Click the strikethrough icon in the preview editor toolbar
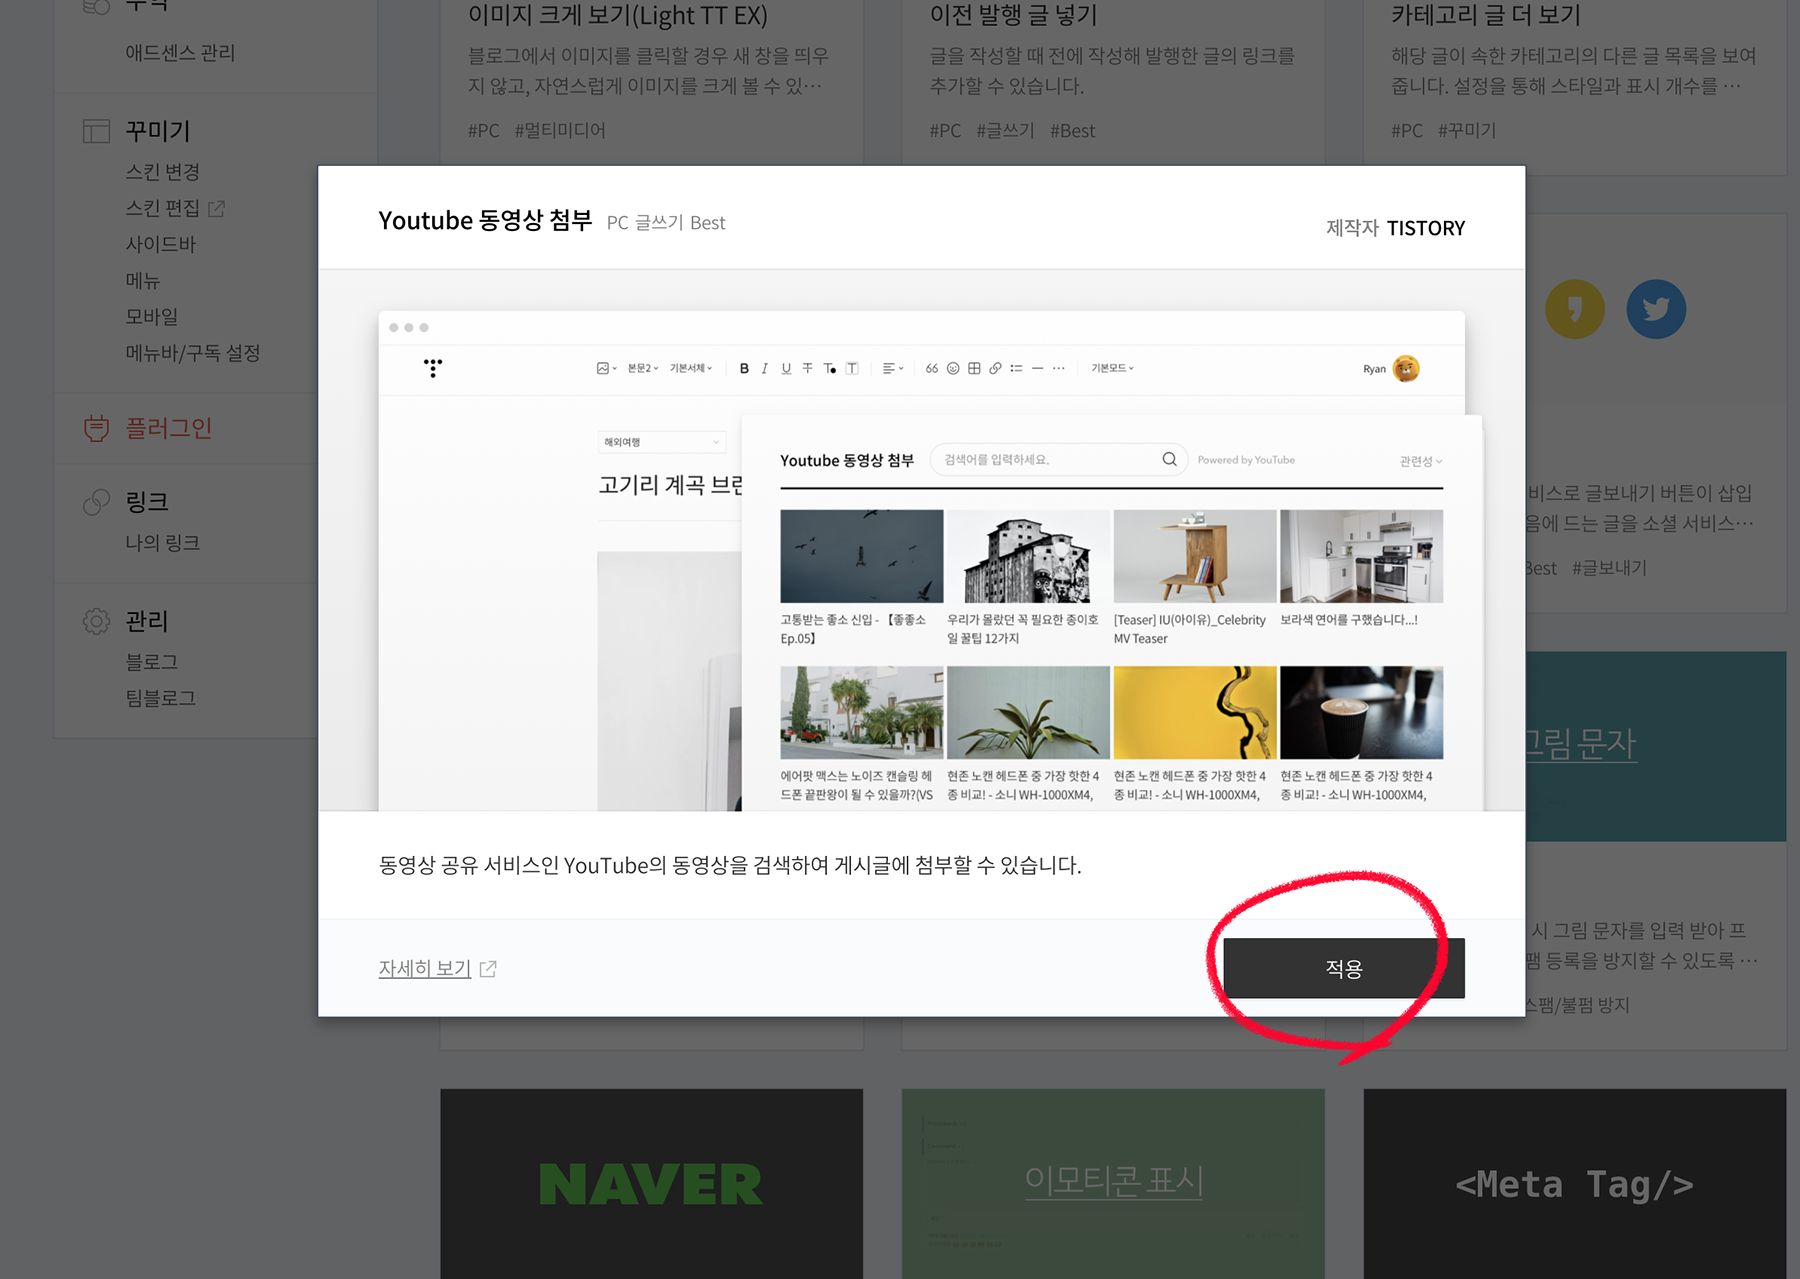 point(807,368)
